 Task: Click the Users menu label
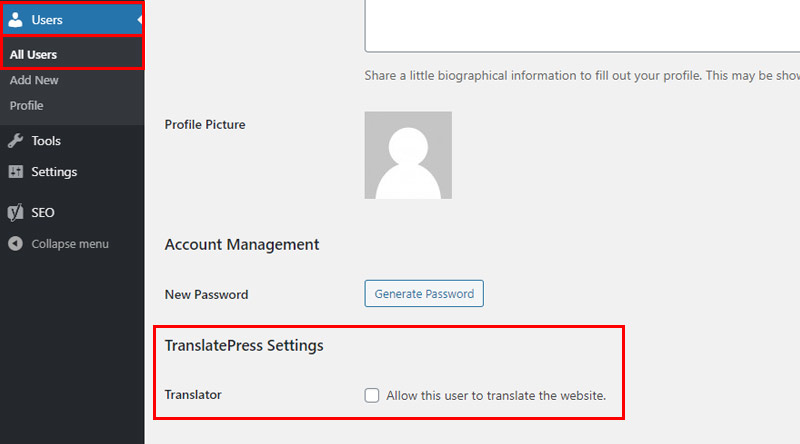(47, 20)
